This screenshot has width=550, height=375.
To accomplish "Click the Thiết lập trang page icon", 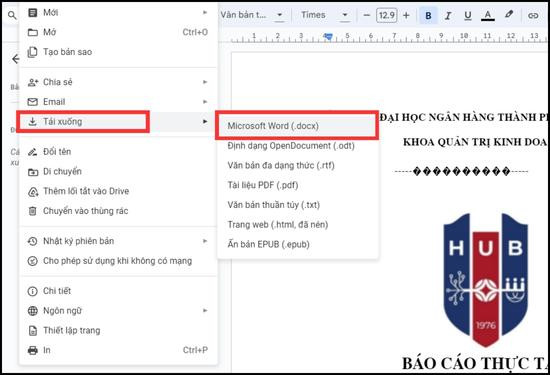I will coord(33,331).
